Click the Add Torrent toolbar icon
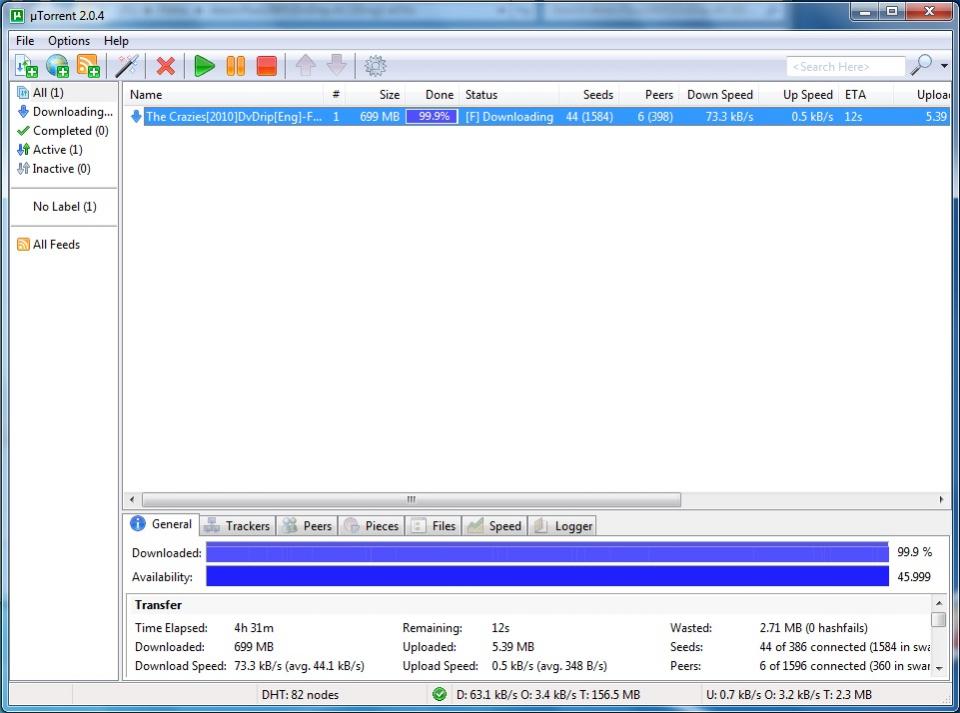 [x=26, y=66]
